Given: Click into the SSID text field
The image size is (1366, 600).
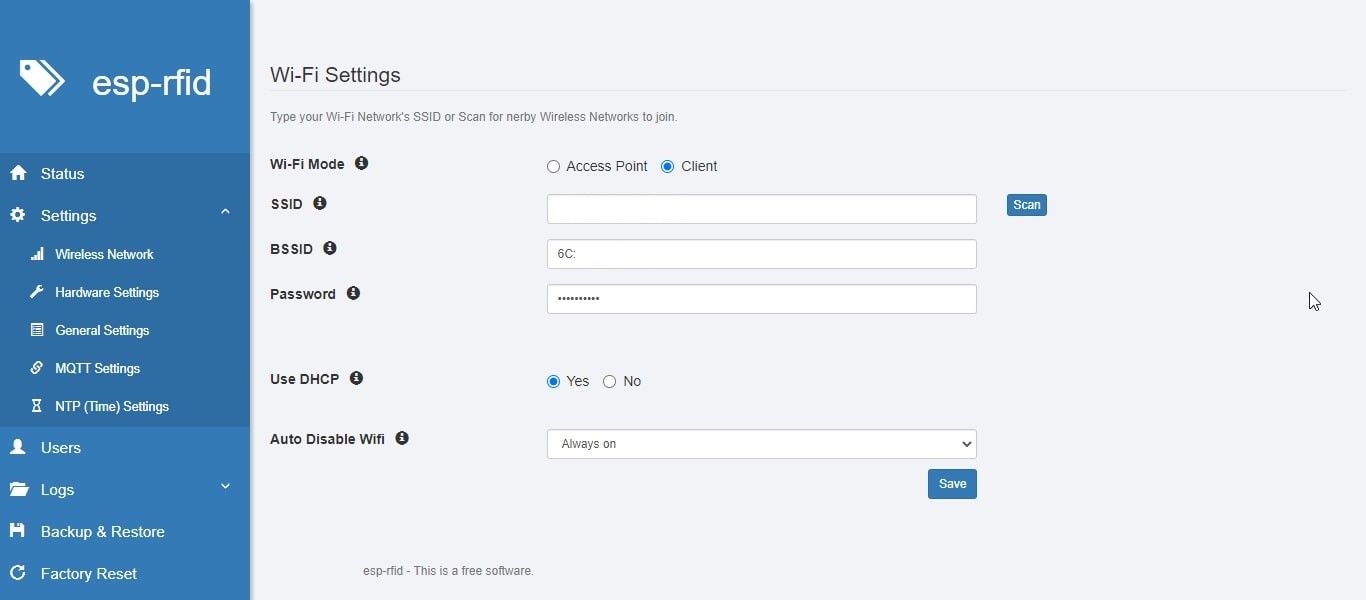Looking at the screenshot, I should 761,209.
